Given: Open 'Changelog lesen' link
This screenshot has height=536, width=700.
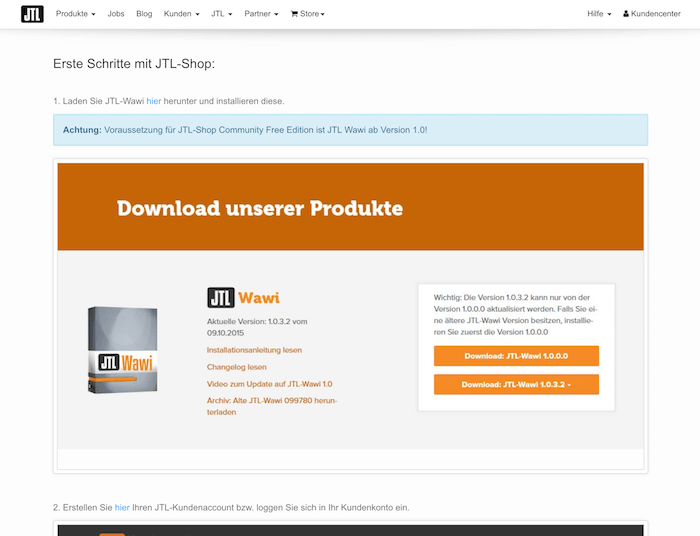Looking at the screenshot, I should 237,367.
